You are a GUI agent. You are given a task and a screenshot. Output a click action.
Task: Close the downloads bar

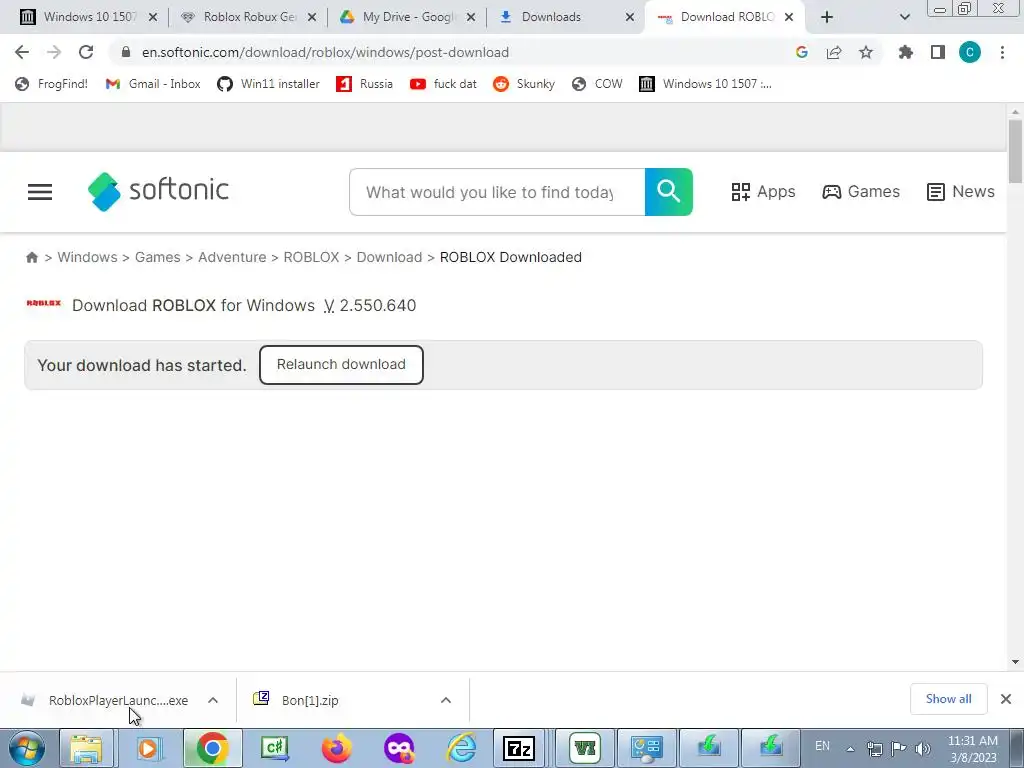(1006, 699)
